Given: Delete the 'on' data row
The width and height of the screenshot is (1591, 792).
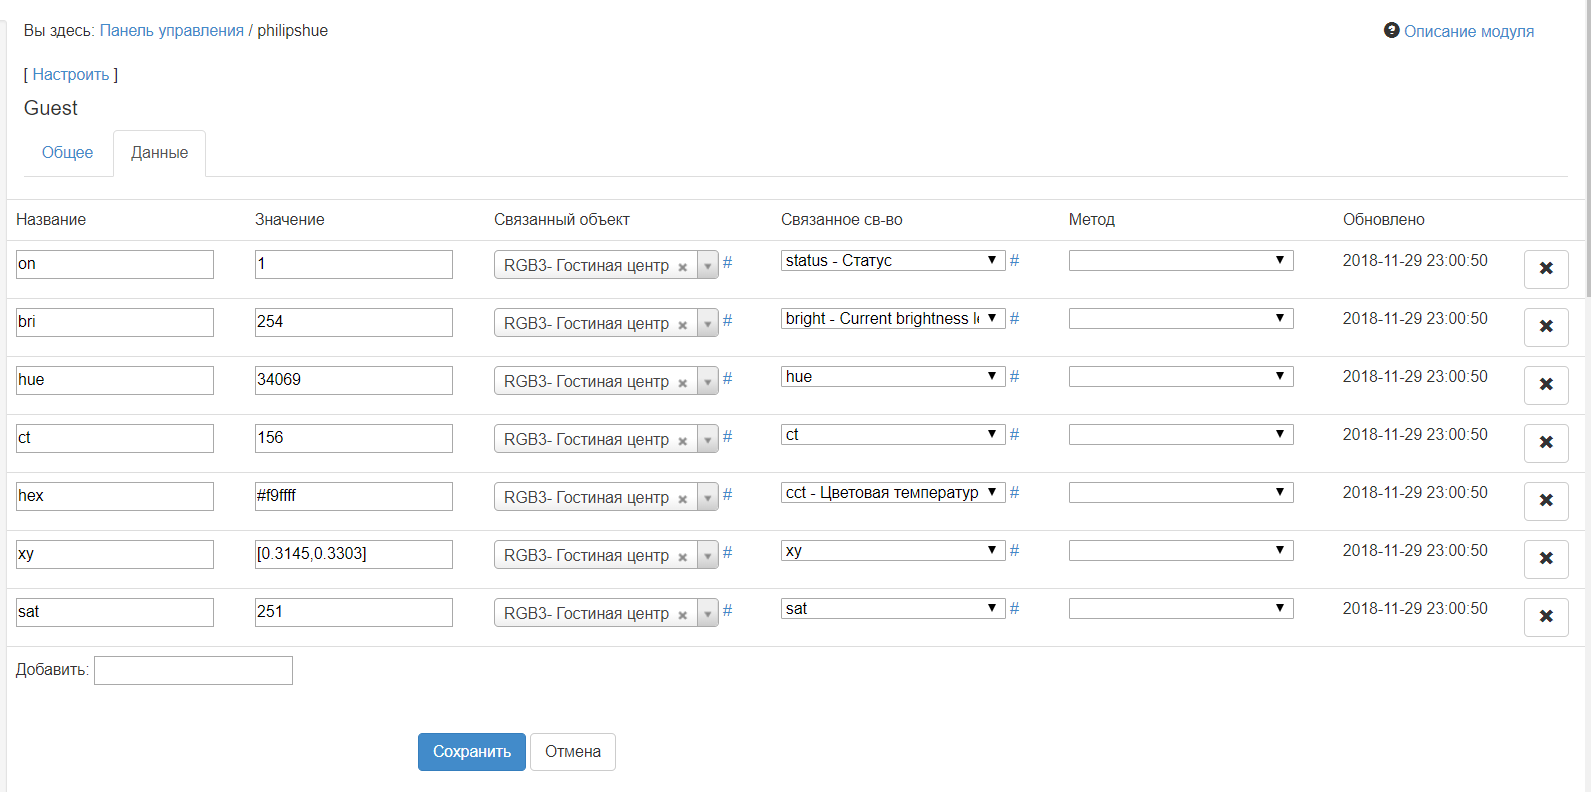Looking at the screenshot, I should tap(1545, 269).
